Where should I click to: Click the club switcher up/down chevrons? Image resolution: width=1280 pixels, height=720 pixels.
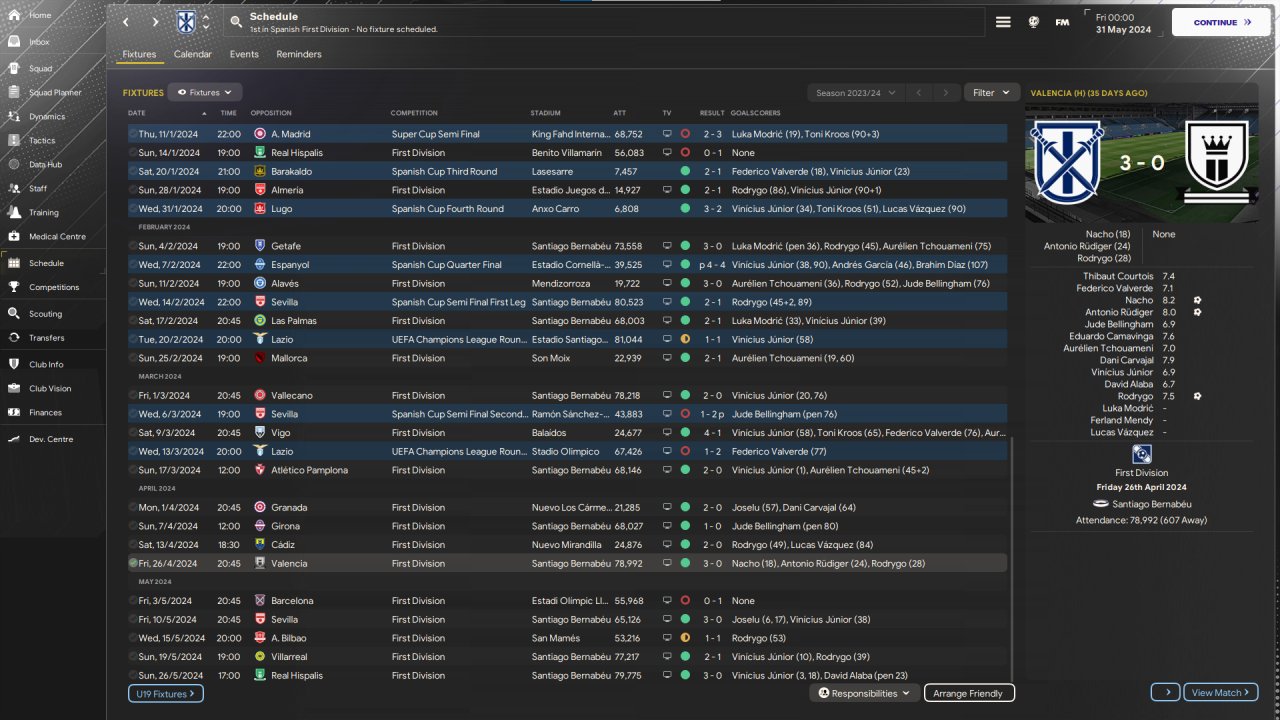point(206,22)
